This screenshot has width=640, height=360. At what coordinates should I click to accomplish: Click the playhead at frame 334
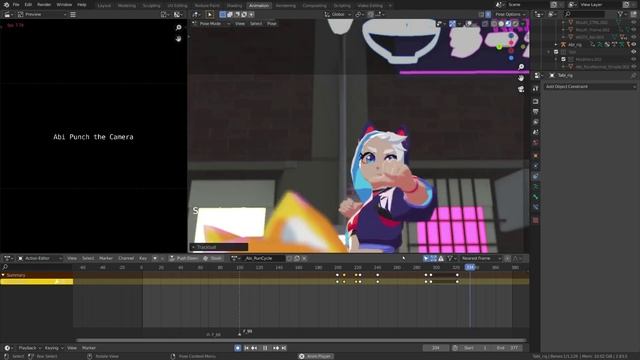click(x=470, y=267)
